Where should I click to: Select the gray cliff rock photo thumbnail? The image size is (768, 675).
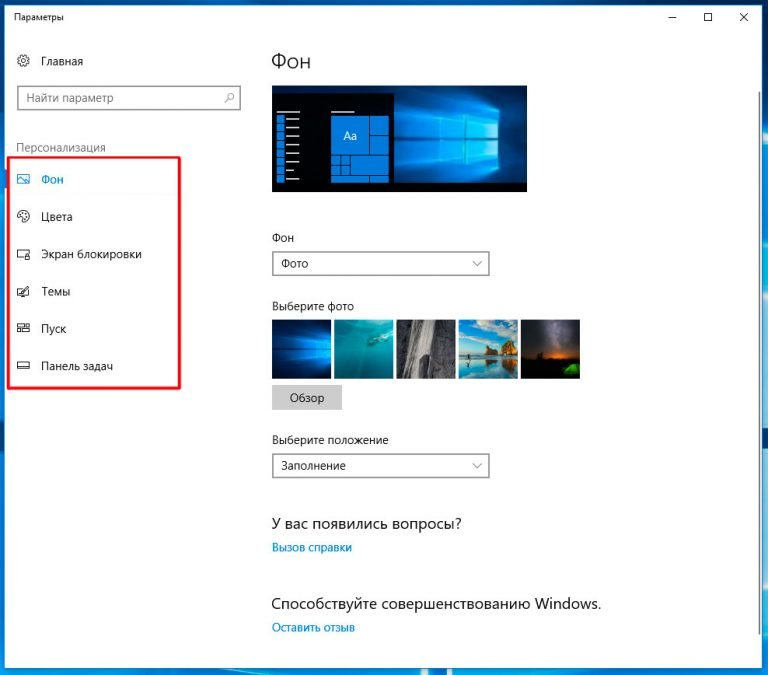tap(426, 349)
